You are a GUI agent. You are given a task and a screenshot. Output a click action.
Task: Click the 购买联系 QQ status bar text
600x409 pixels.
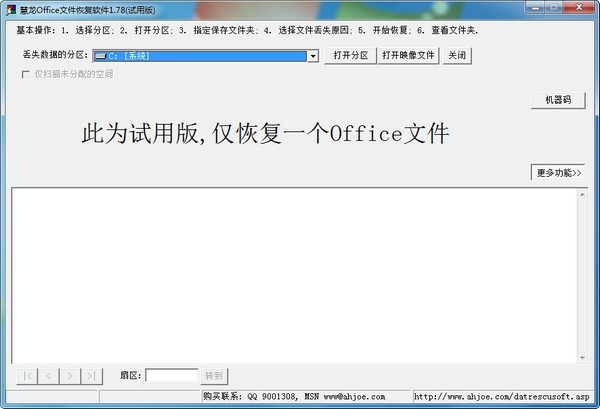[294, 397]
